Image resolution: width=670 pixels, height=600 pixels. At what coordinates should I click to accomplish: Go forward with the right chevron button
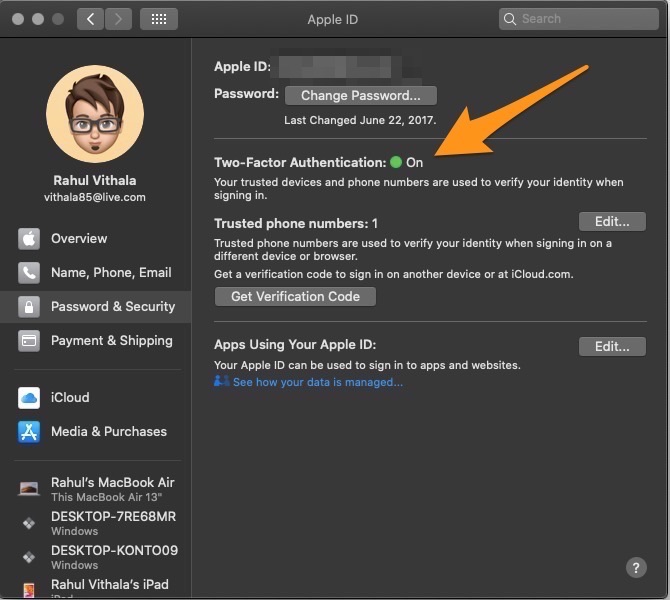pyautogui.click(x=118, y=19)
